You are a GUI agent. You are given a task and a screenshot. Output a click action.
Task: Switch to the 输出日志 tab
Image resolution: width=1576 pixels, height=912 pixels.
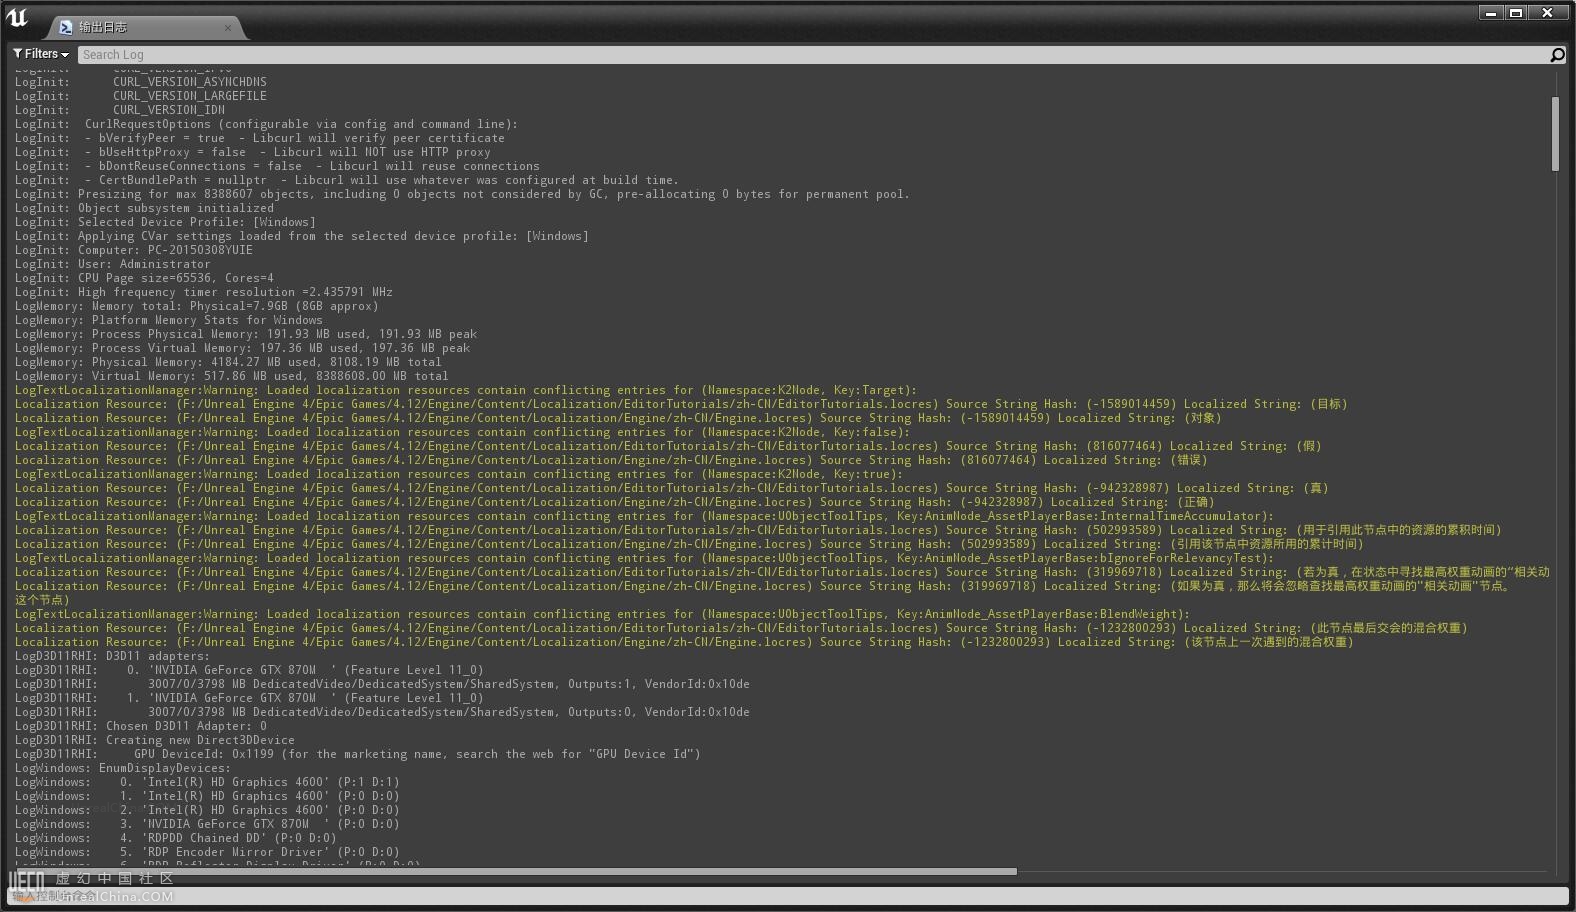coord(140,28)
